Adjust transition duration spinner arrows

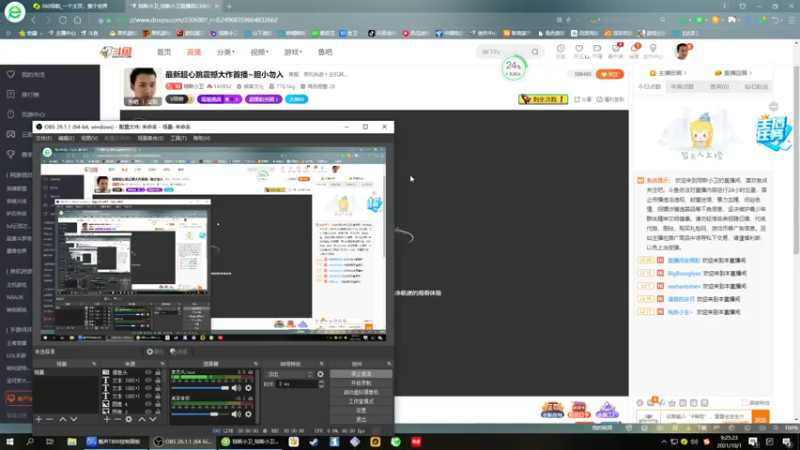tap(321, 384)
